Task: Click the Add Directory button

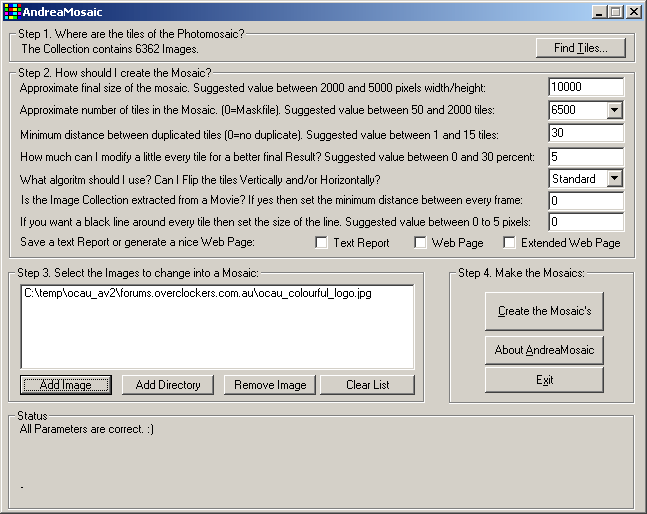Action: click(168, 385)
